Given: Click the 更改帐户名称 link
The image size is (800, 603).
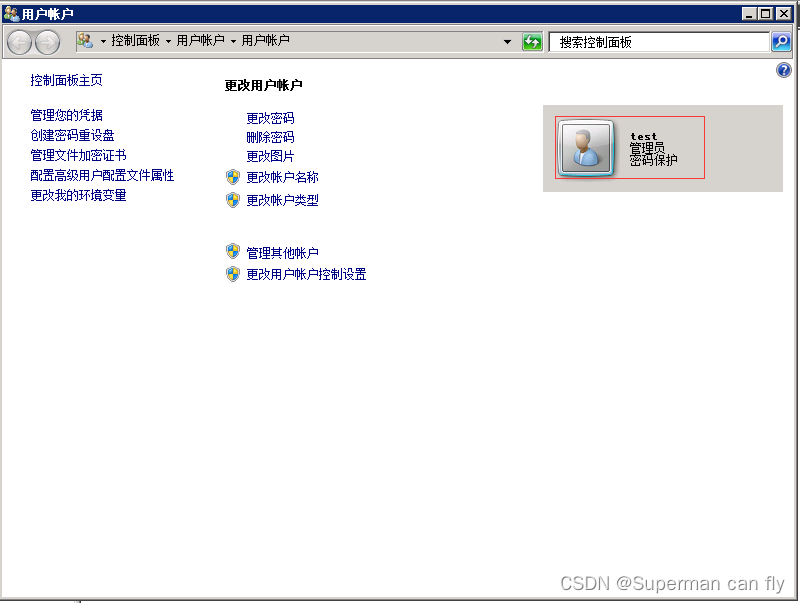Looking at the screenshot, I should coord(283,177).
